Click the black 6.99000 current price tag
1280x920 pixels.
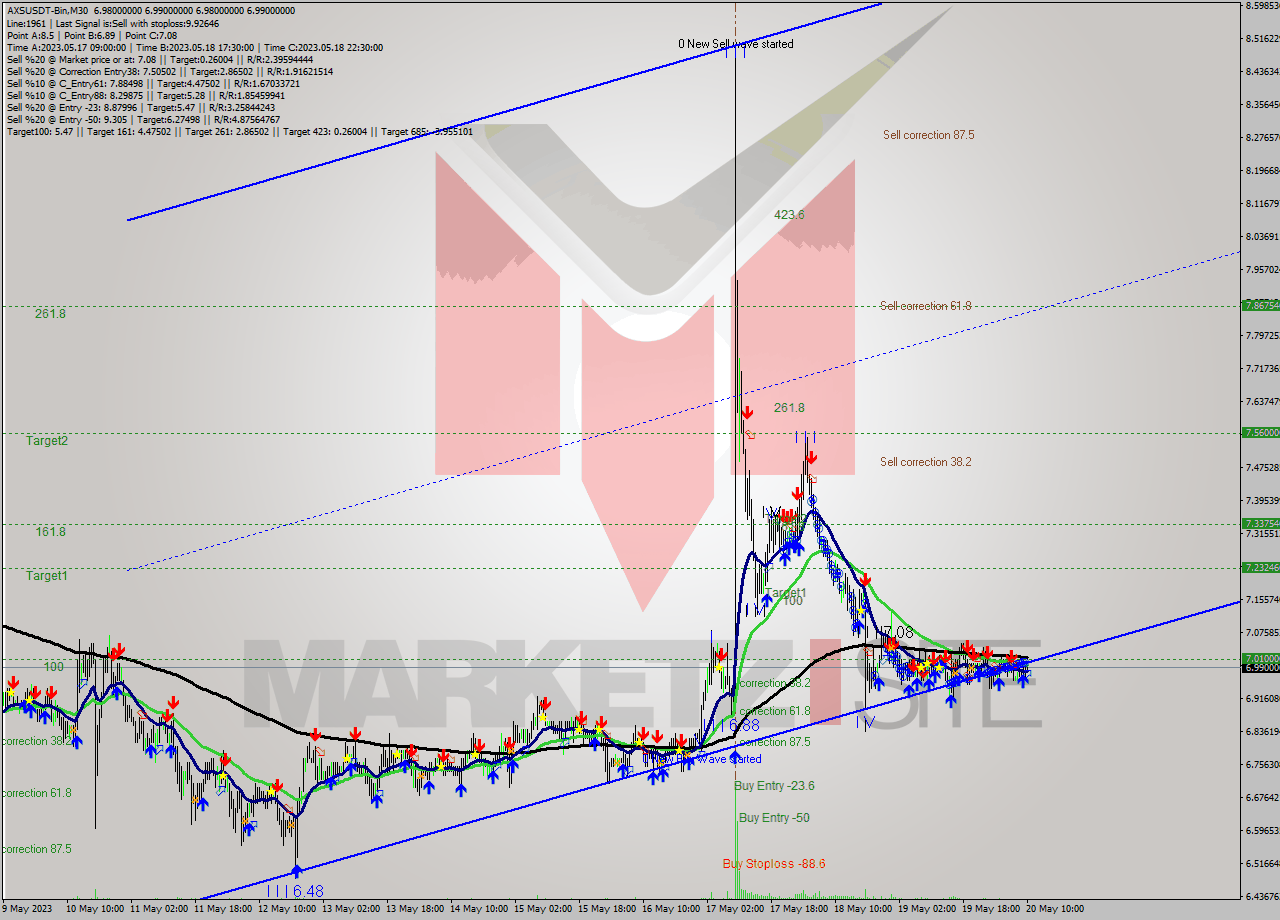coord(1260,667)
